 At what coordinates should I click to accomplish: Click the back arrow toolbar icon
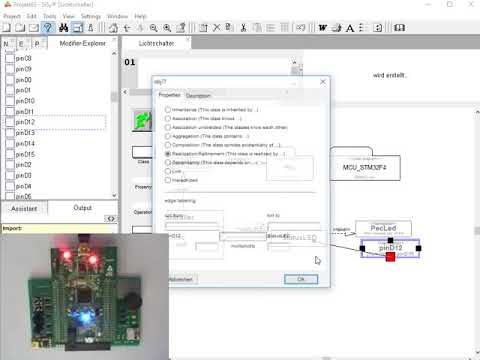click(x=127, y=28)
